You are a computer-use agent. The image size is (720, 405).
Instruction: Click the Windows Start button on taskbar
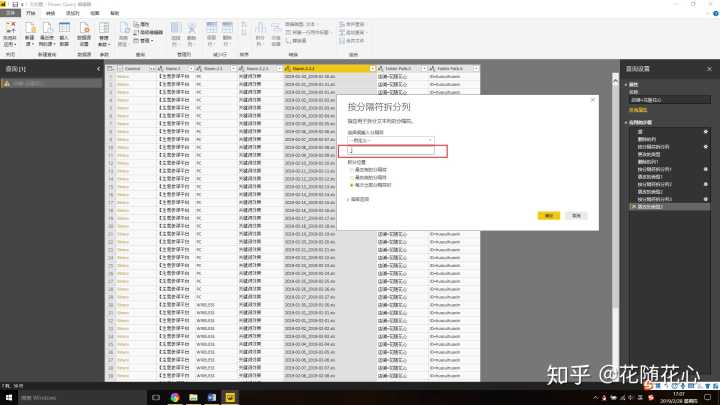[x=7, y=397]
